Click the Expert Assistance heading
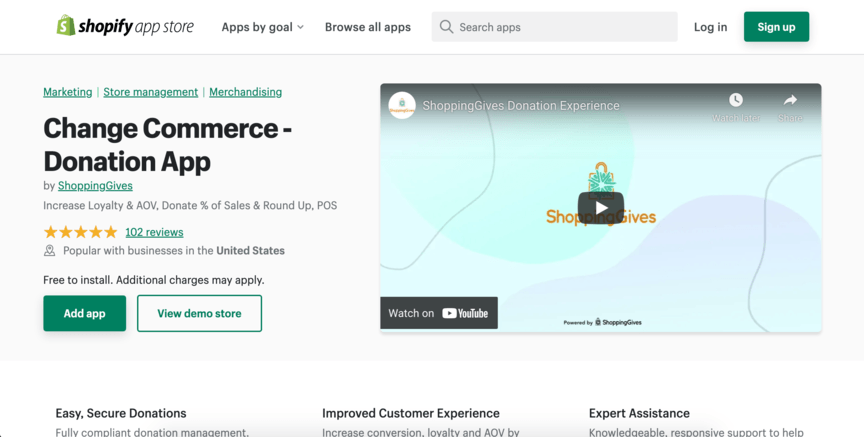This screenshot has height=437, width=864. [639, 413]
